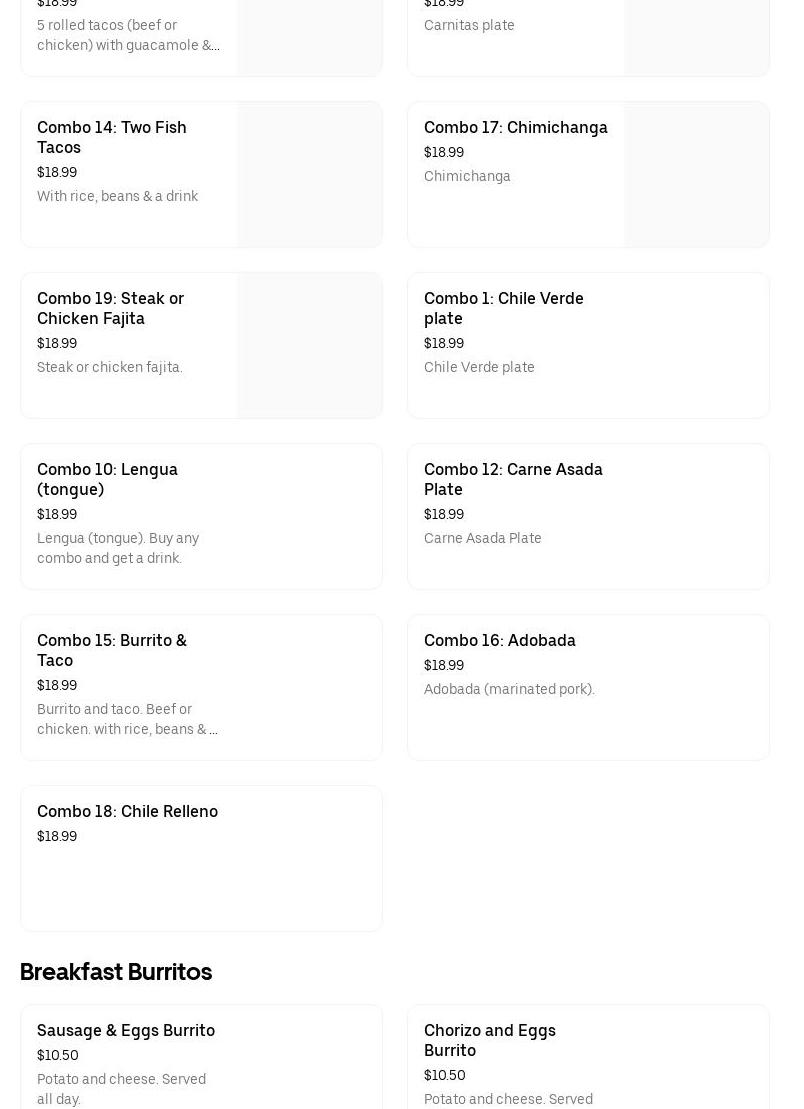Click the 'Adobada (marinated pork).' description
The image size is (804, 1109).
coord(509,689)
